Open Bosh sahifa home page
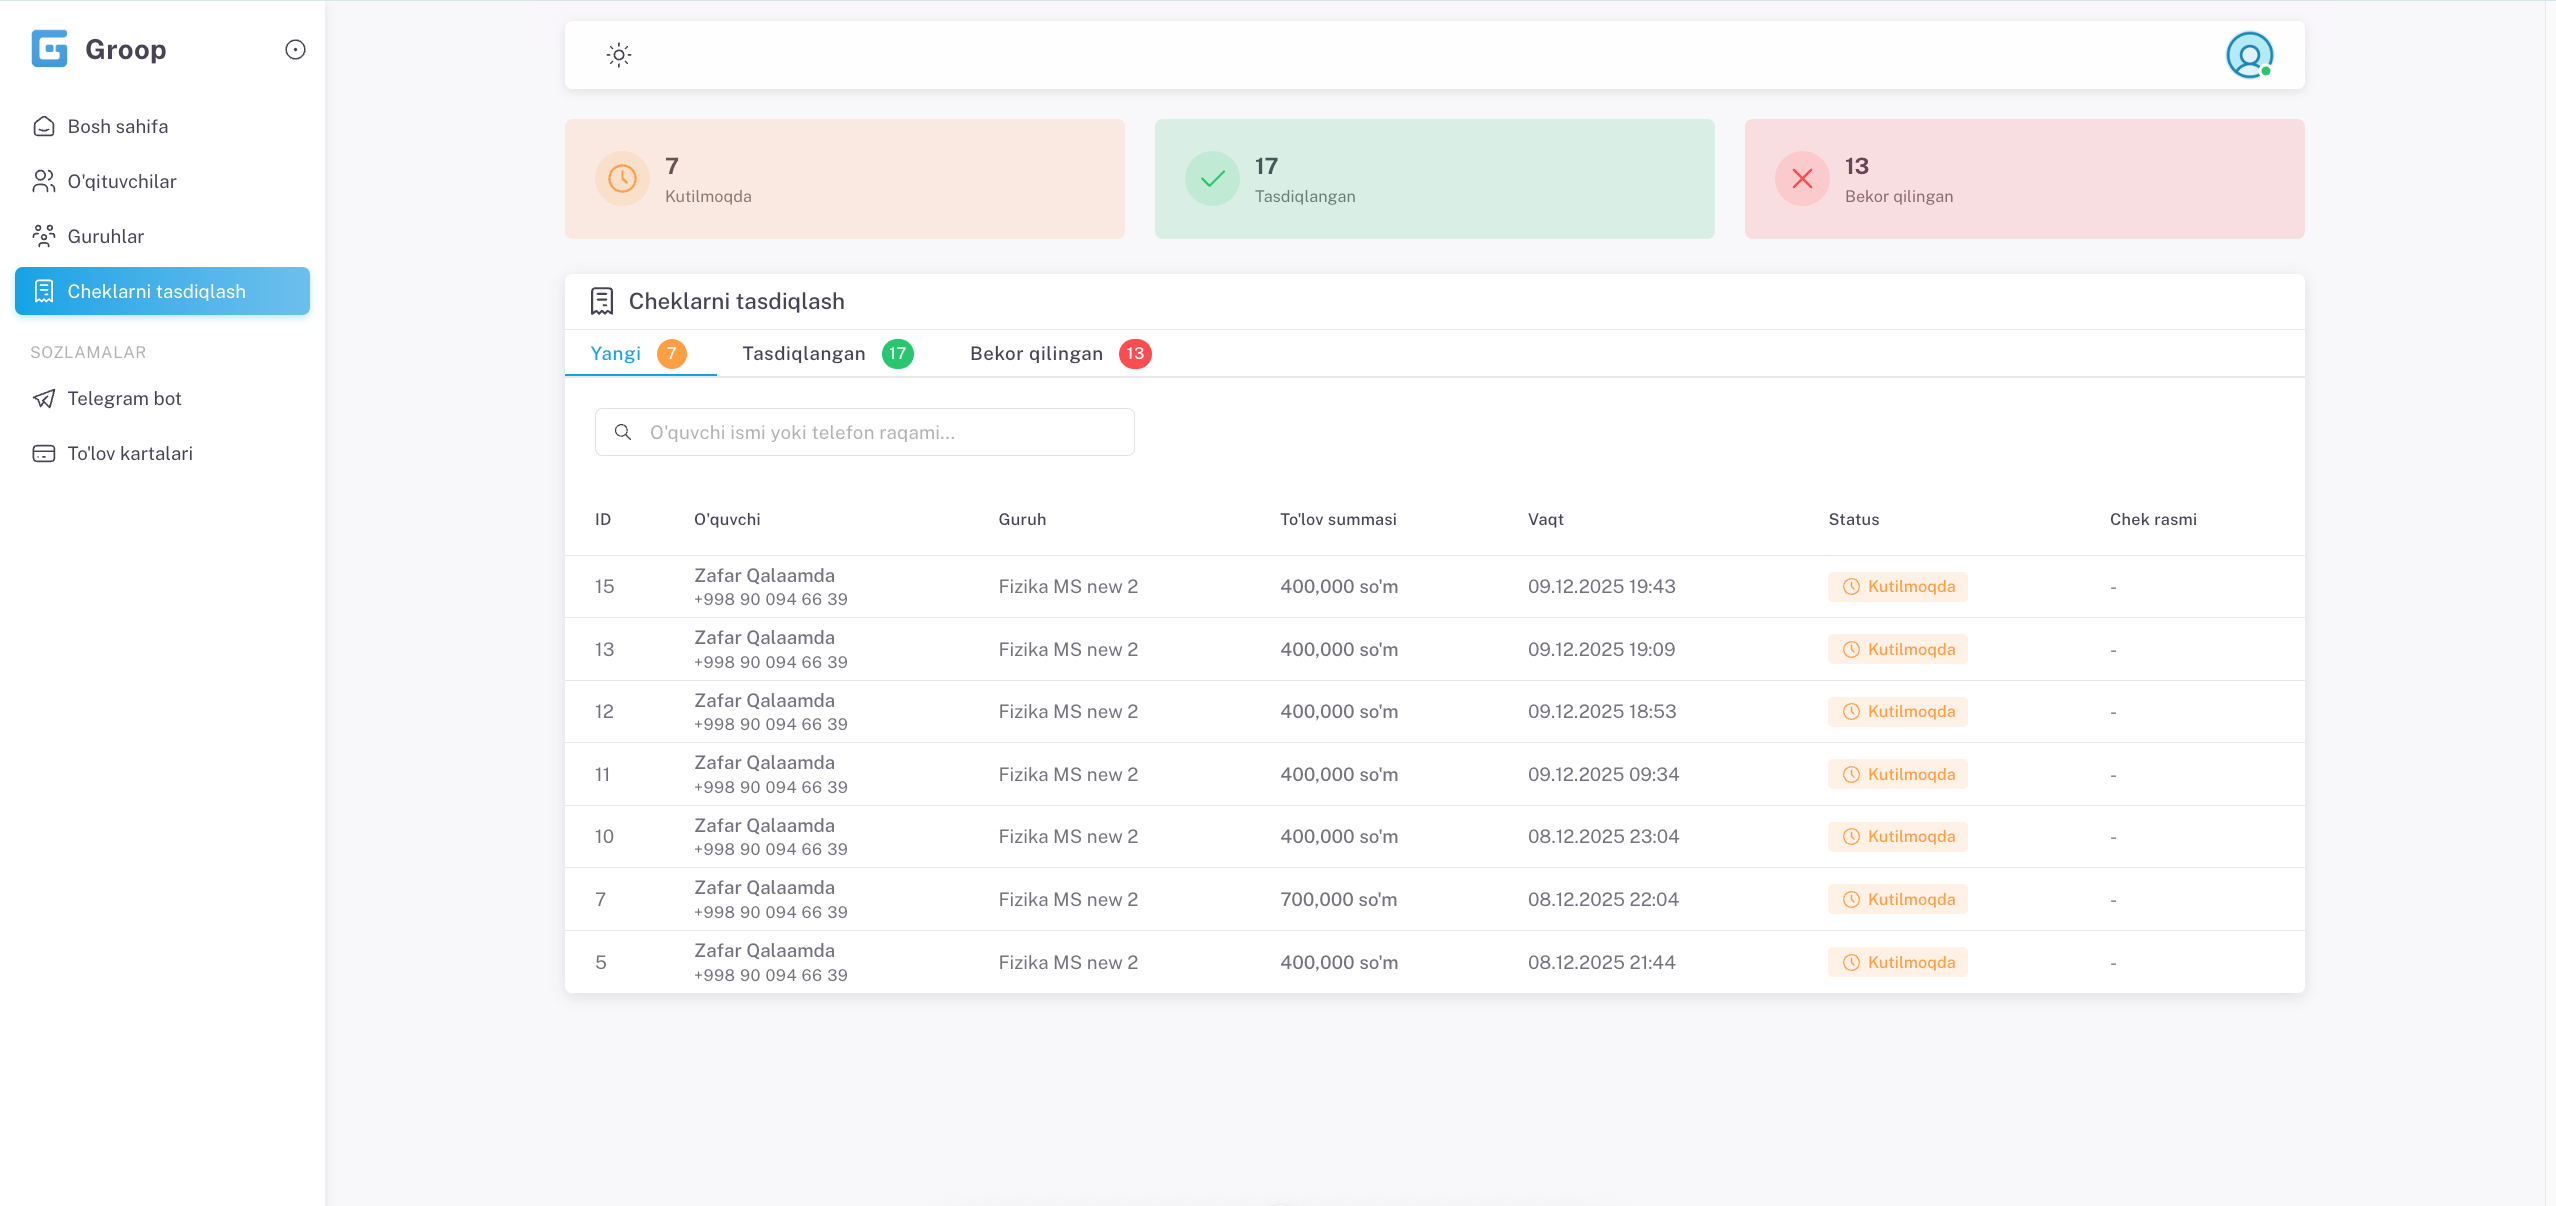The height and width of the screenshot is (1206, 2556). (x=117, y=127)
